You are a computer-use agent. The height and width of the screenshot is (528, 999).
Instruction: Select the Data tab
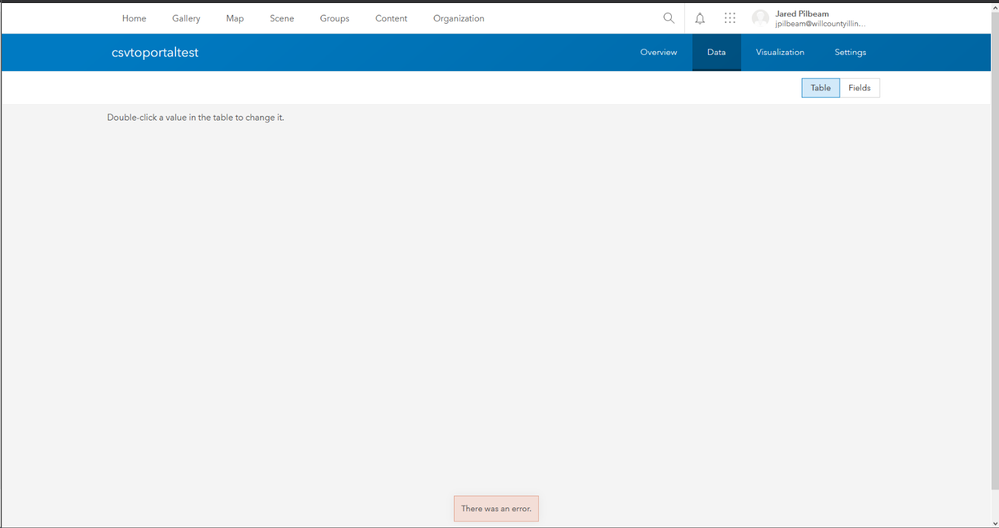716,52
